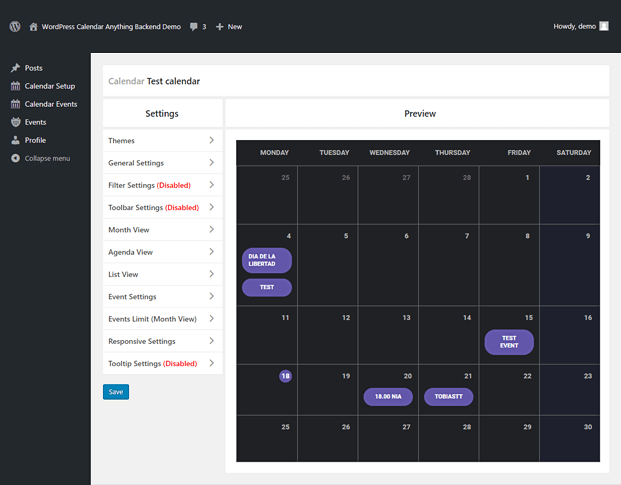Image resolution: width=621 pixels, height=485 pixels.
Task: Expand the Toolbar Settings chevron
Action: click(x=211, y=207)
